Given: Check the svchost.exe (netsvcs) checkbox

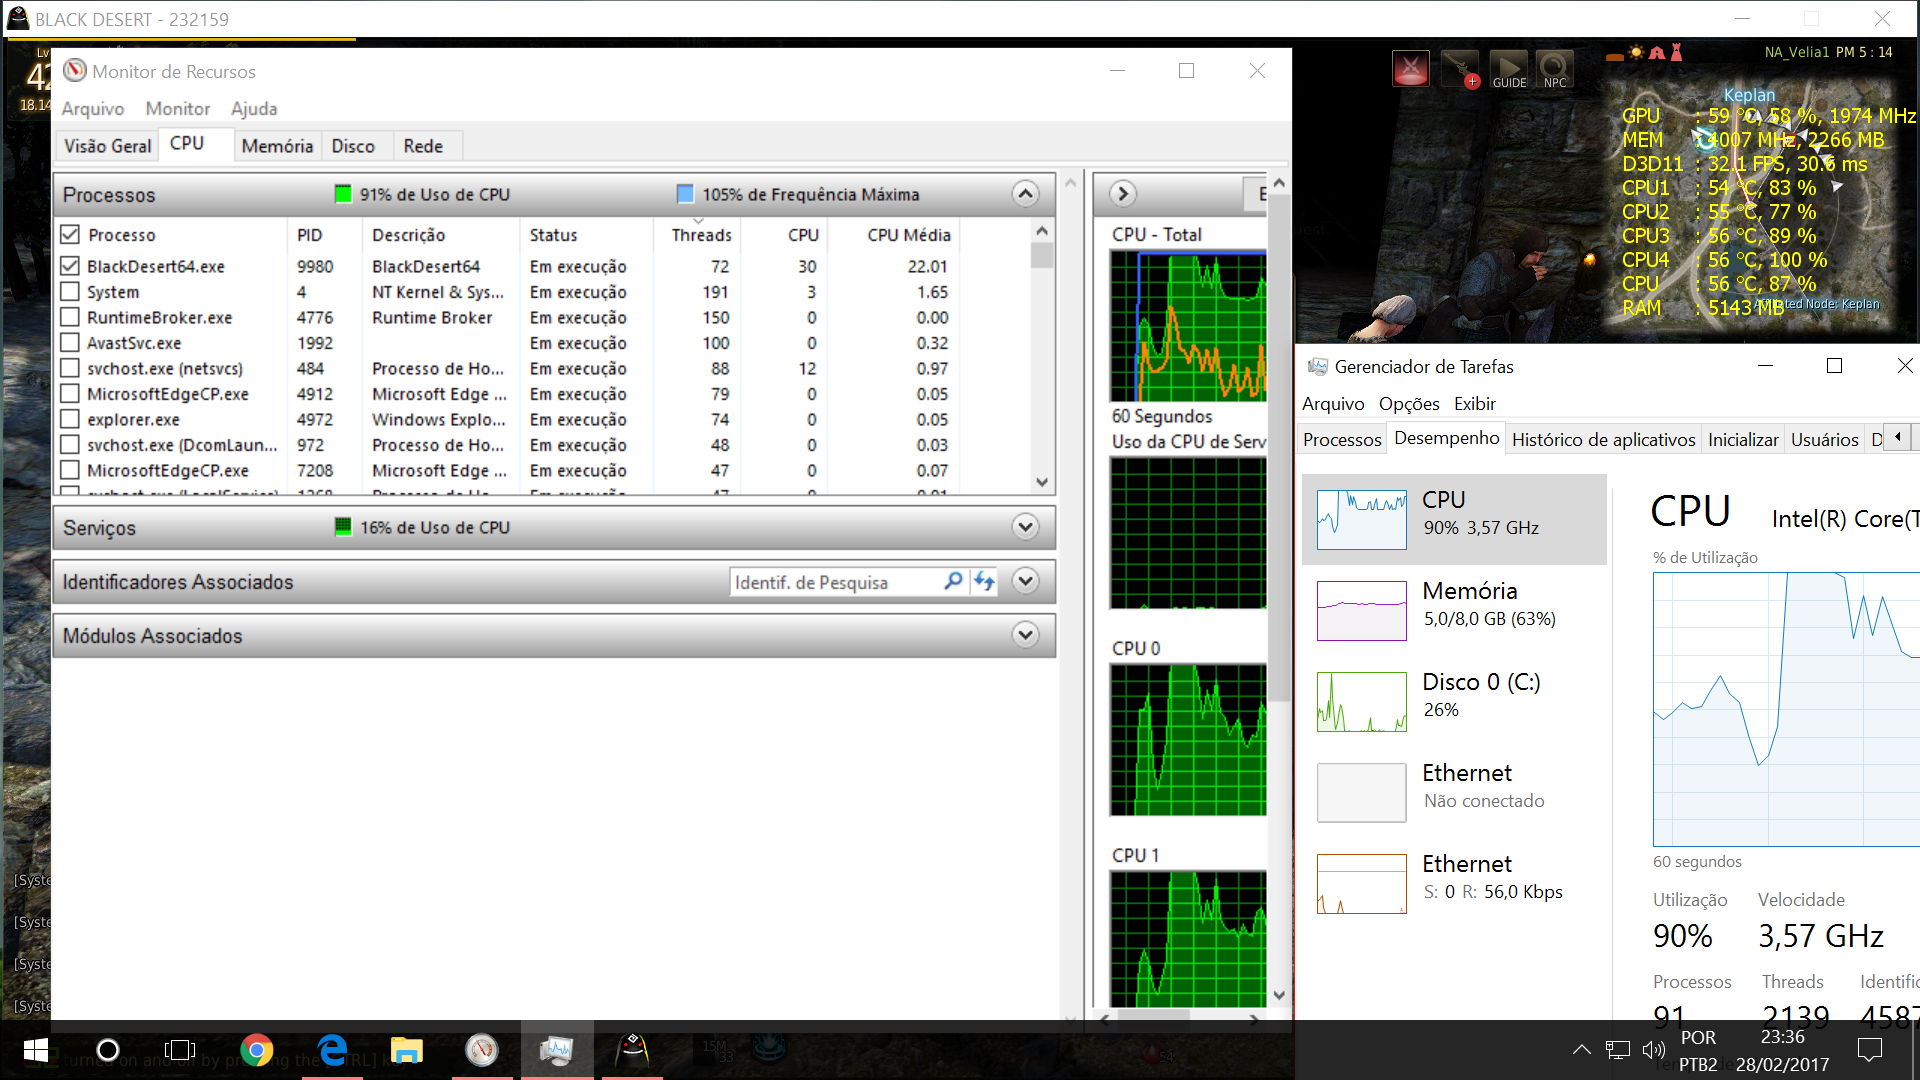Looking at the screenshot, I should coord(70,368).
